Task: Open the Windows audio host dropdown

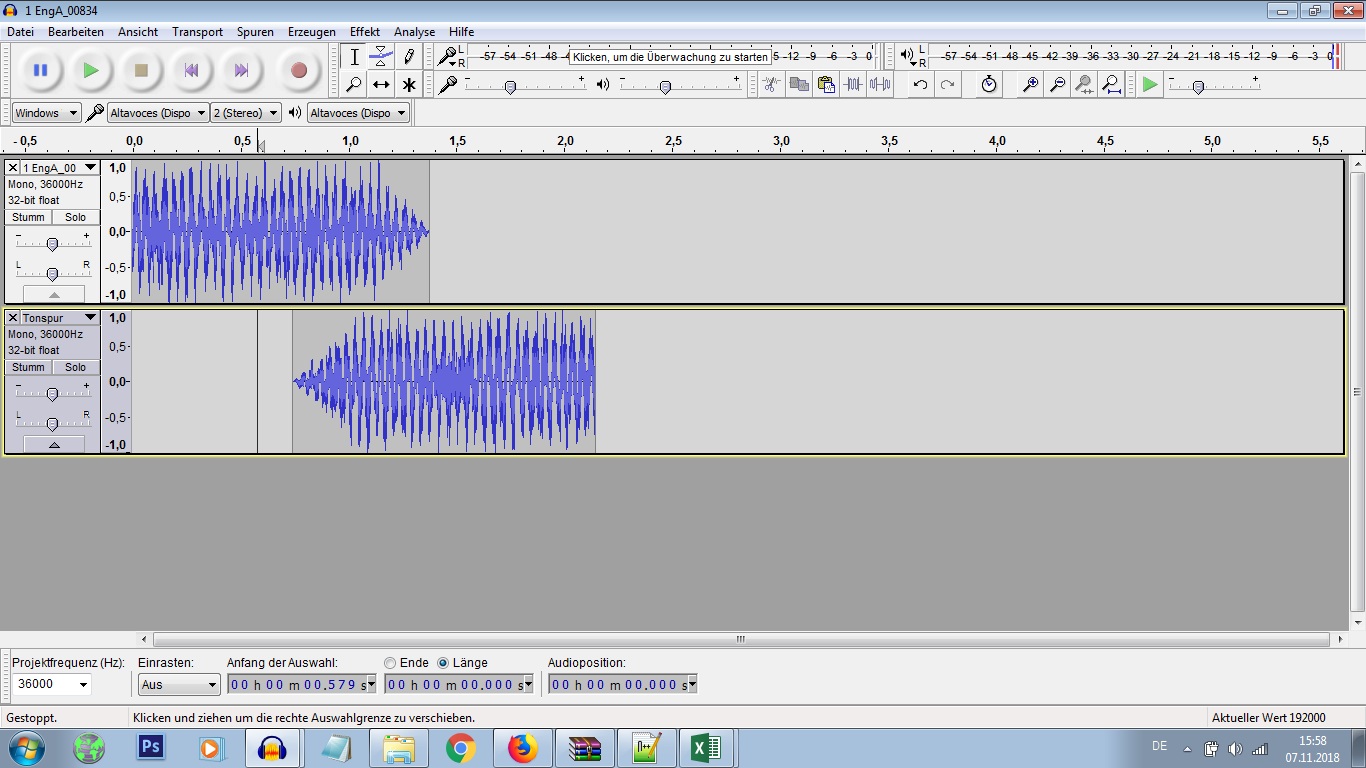Action: [x=46, y=113]
